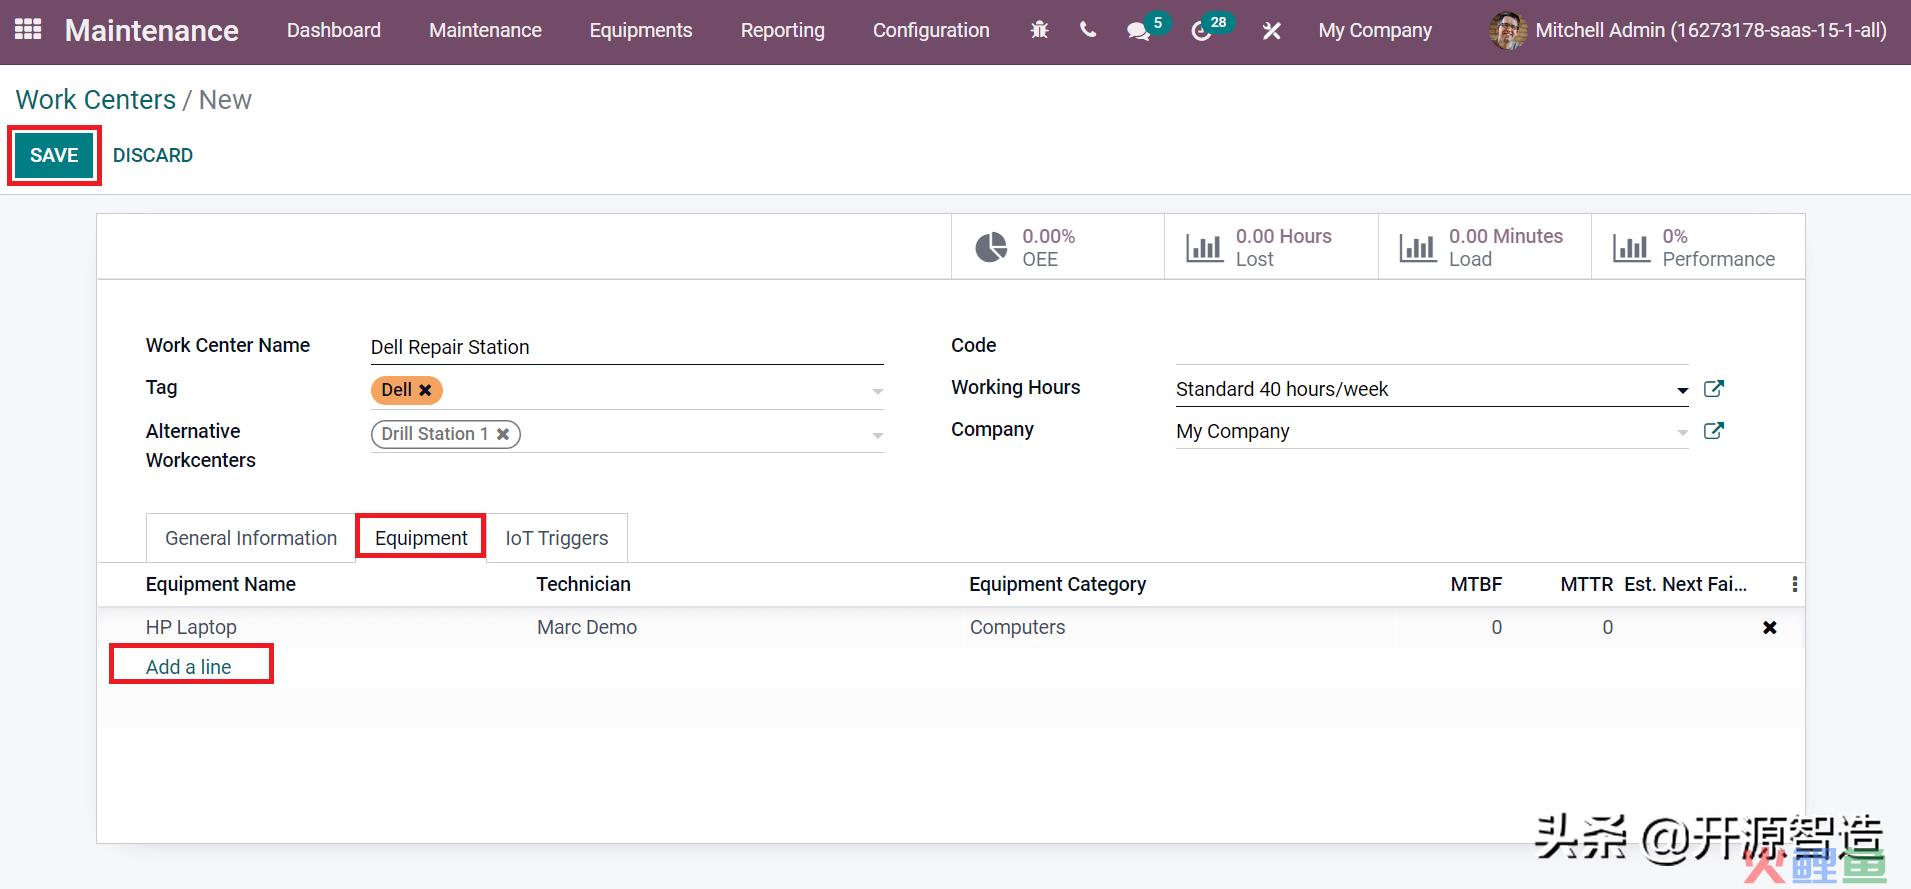The image size is (1911, 889).
Task: Sort by MTTR column header
Action: tap(1587, 584)
